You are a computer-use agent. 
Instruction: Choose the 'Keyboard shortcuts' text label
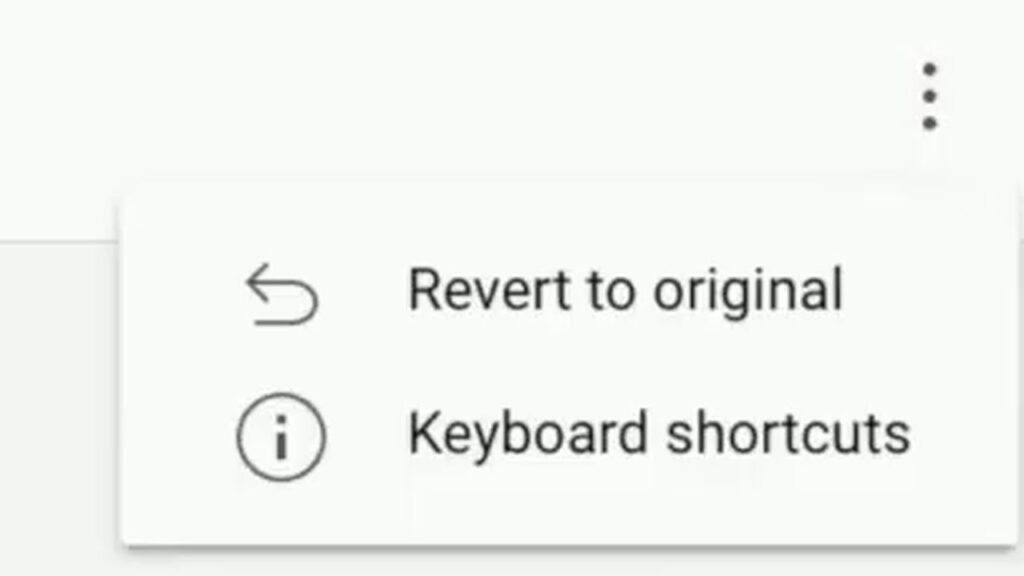point(659,434)
